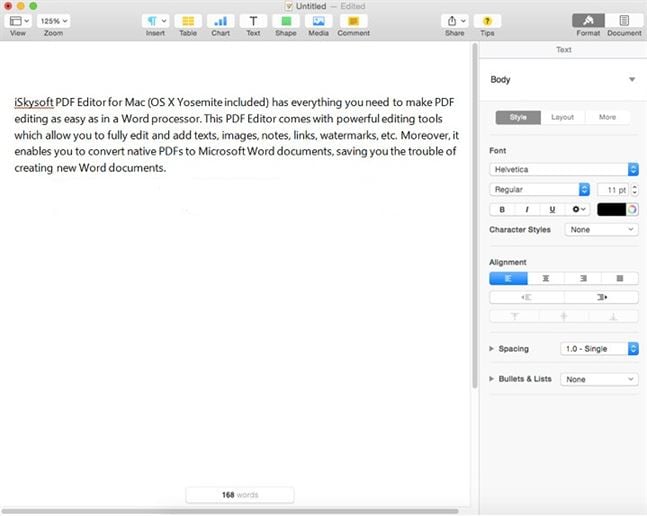Click the word iSkysoft in the document
Viewport: 647px width, 516px height.
(x=34, y=102)
